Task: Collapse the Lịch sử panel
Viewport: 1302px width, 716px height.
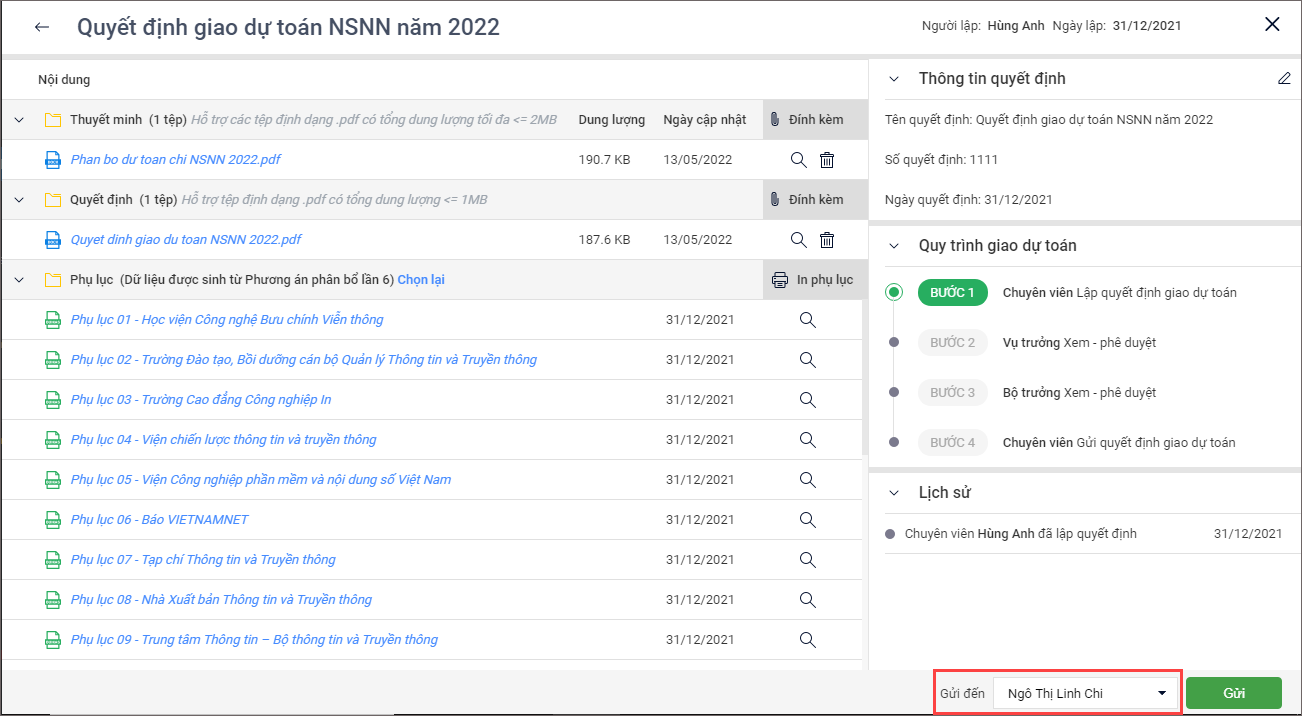Action: [x=895, y=492]
